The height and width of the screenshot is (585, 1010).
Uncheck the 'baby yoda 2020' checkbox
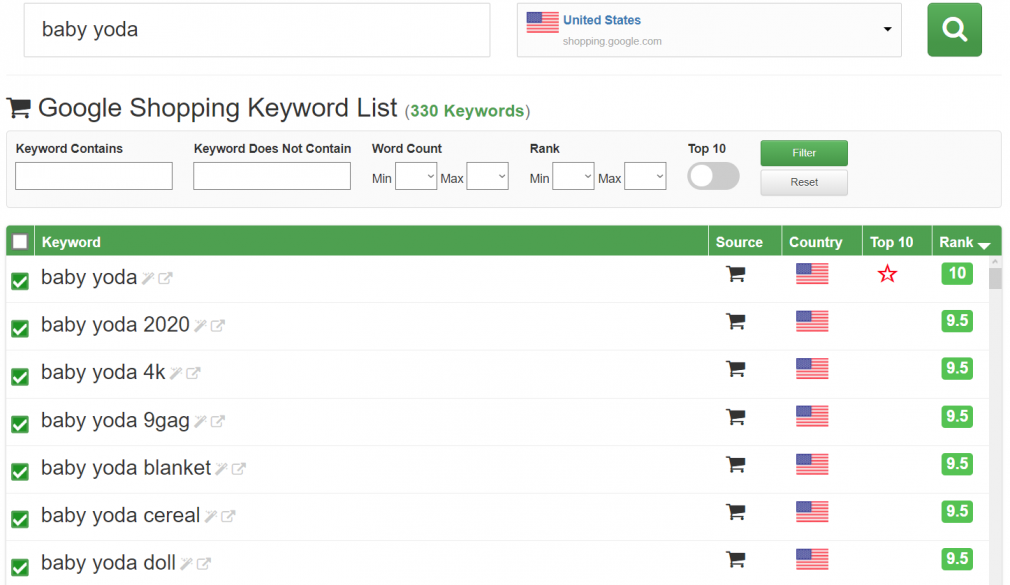20,329
